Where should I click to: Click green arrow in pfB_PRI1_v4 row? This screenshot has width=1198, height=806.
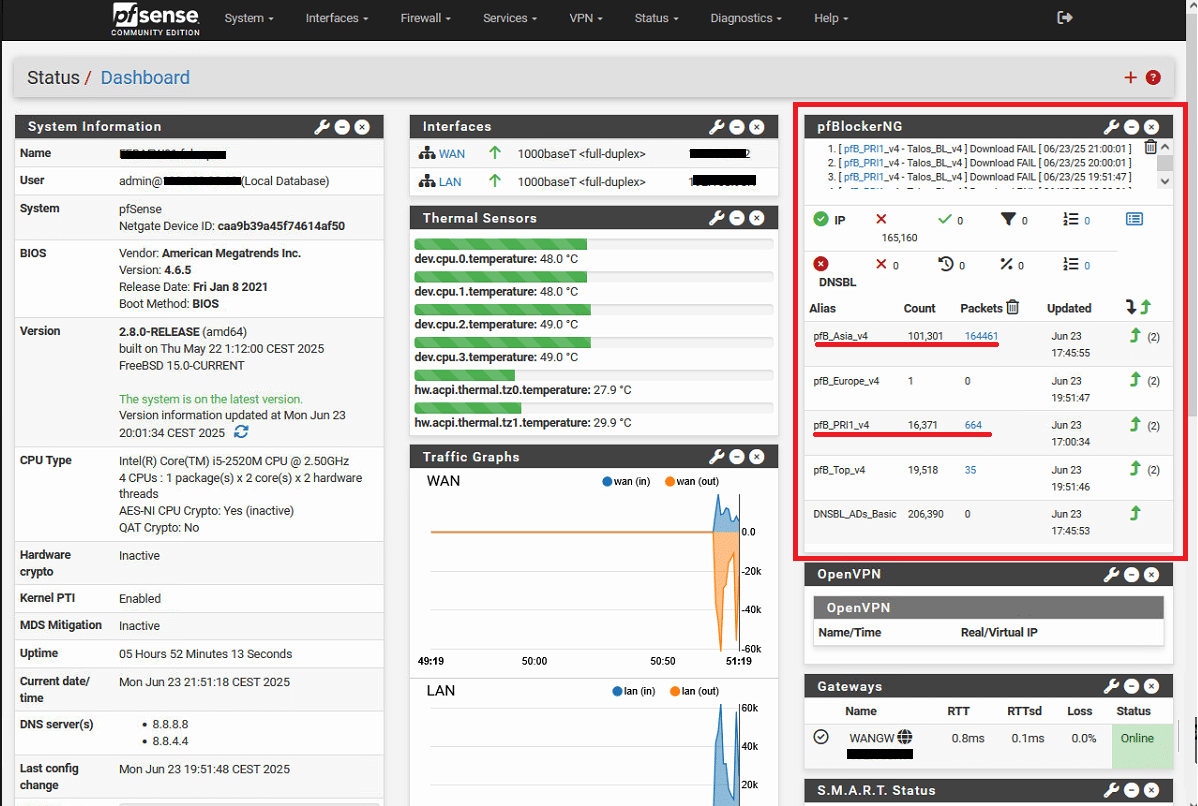tap(1135, 424)
